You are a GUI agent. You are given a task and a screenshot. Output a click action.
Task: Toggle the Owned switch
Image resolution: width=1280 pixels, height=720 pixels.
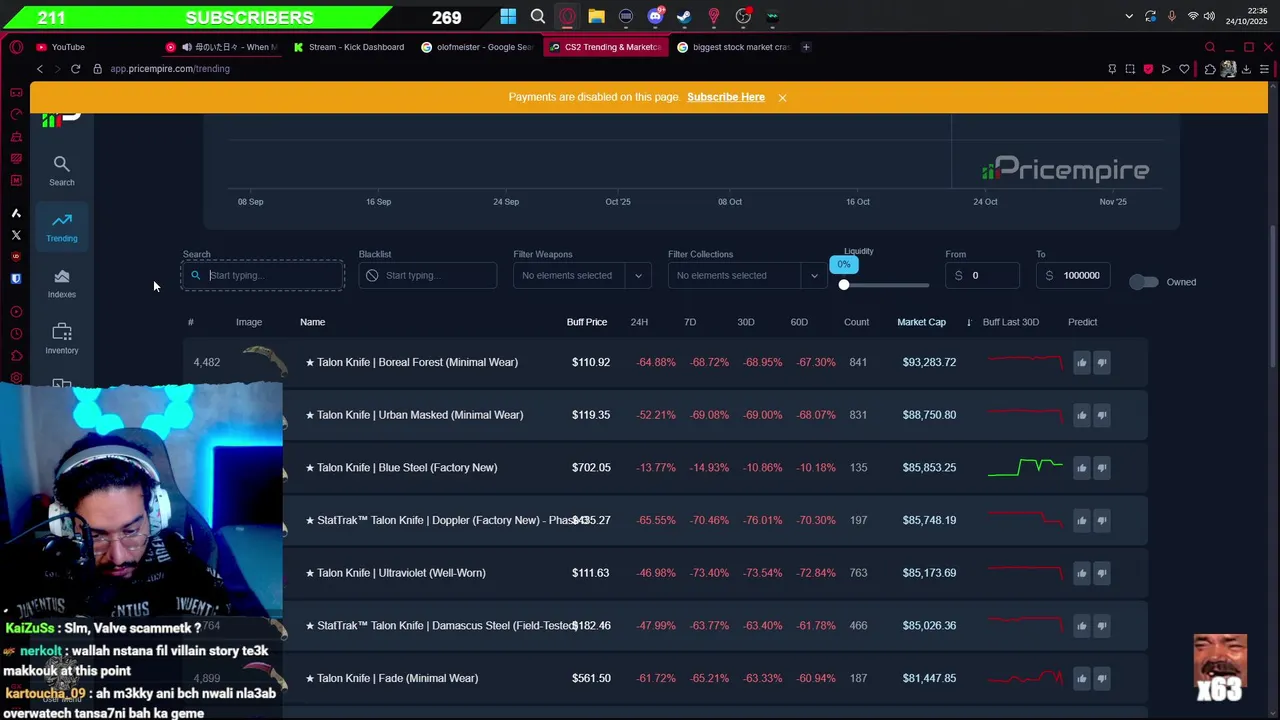click(1144, 282)
